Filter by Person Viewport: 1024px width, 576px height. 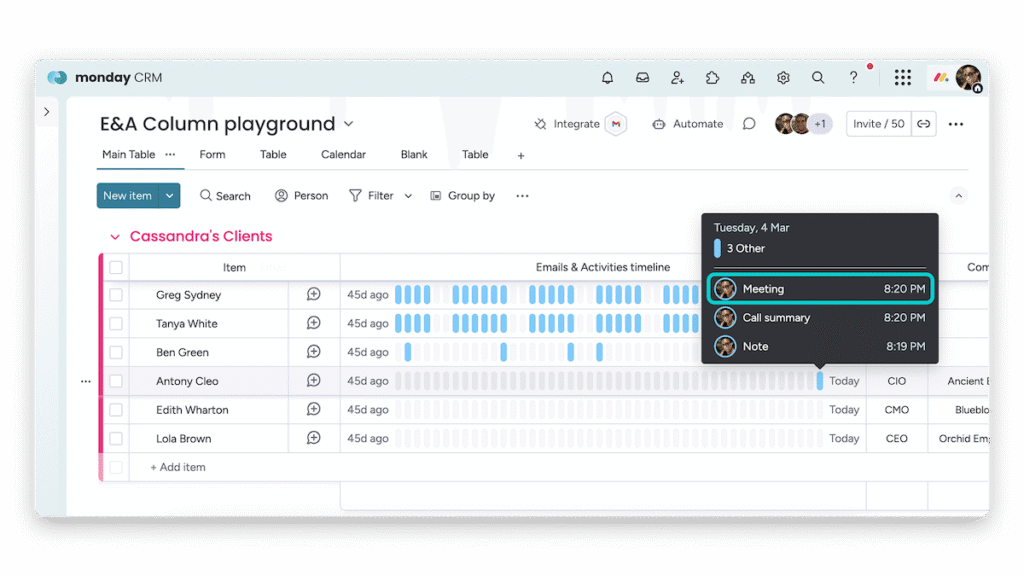click(x=301, y=196)
